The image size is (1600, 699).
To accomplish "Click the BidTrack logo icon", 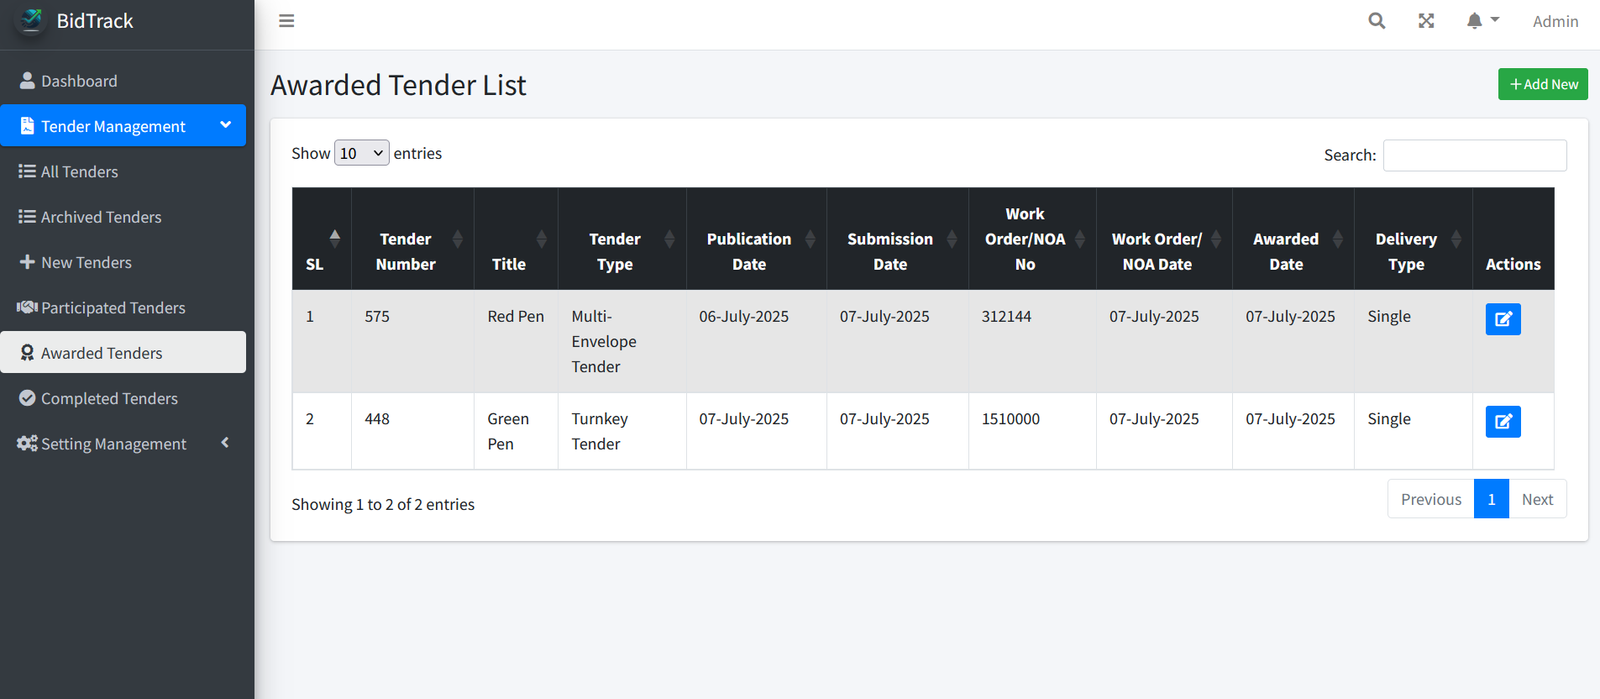I will click(32, 20).
